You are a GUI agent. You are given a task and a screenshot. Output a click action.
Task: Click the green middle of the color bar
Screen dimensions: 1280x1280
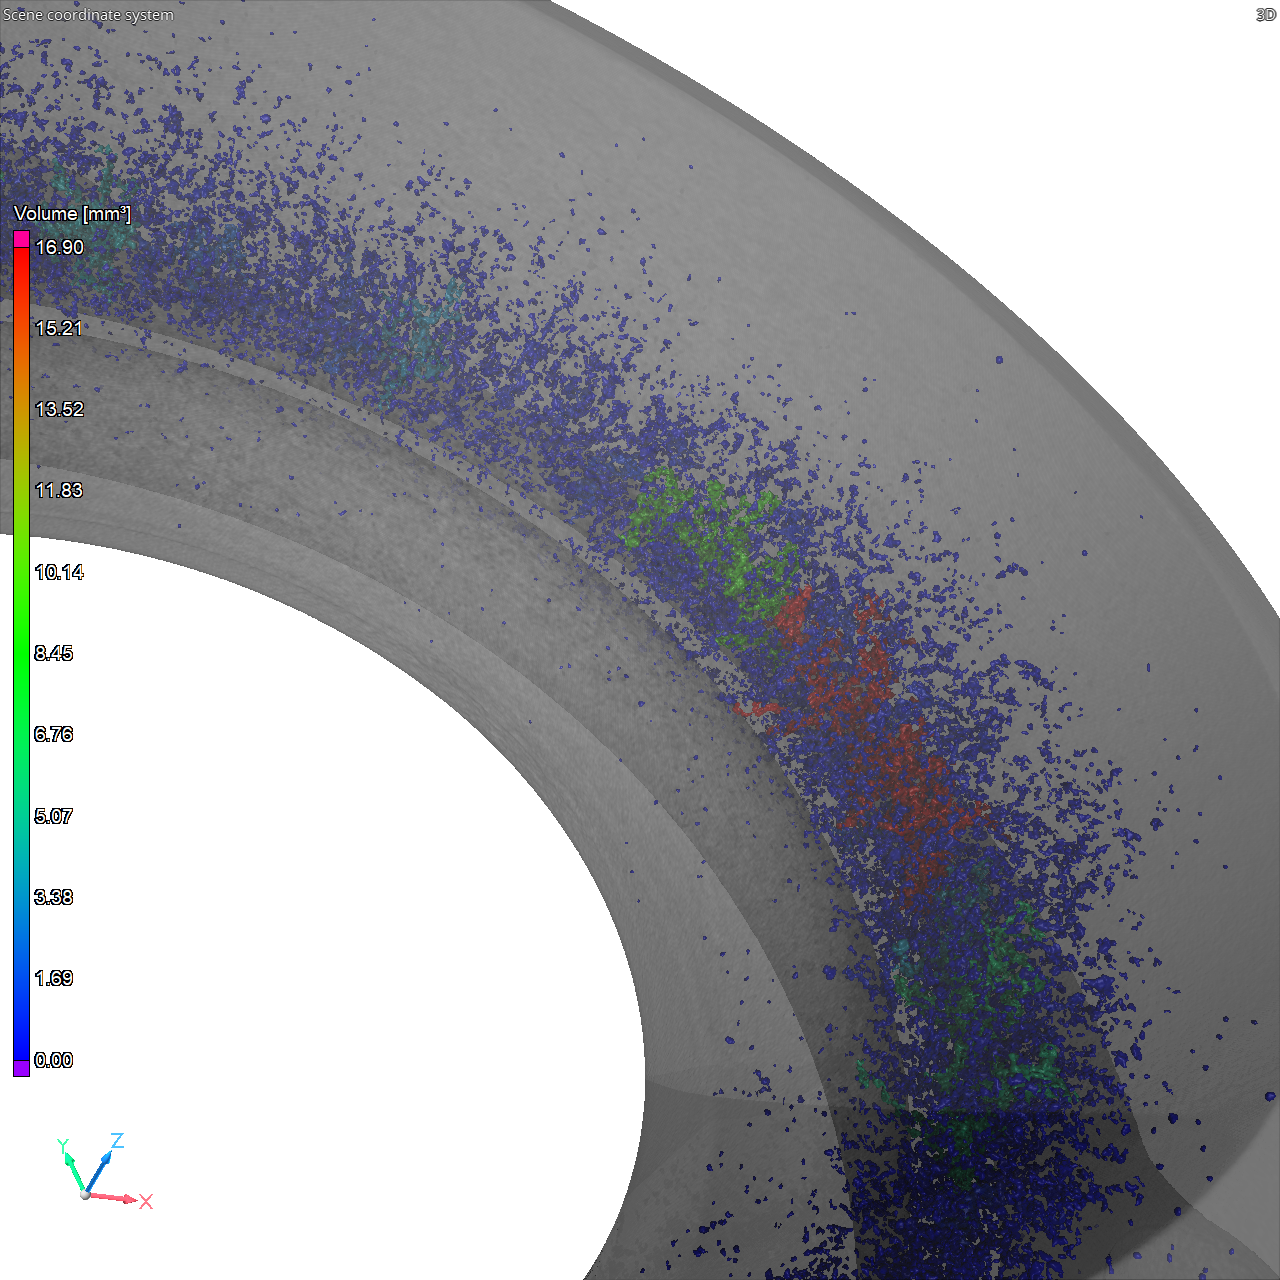[x=21, y=653]
